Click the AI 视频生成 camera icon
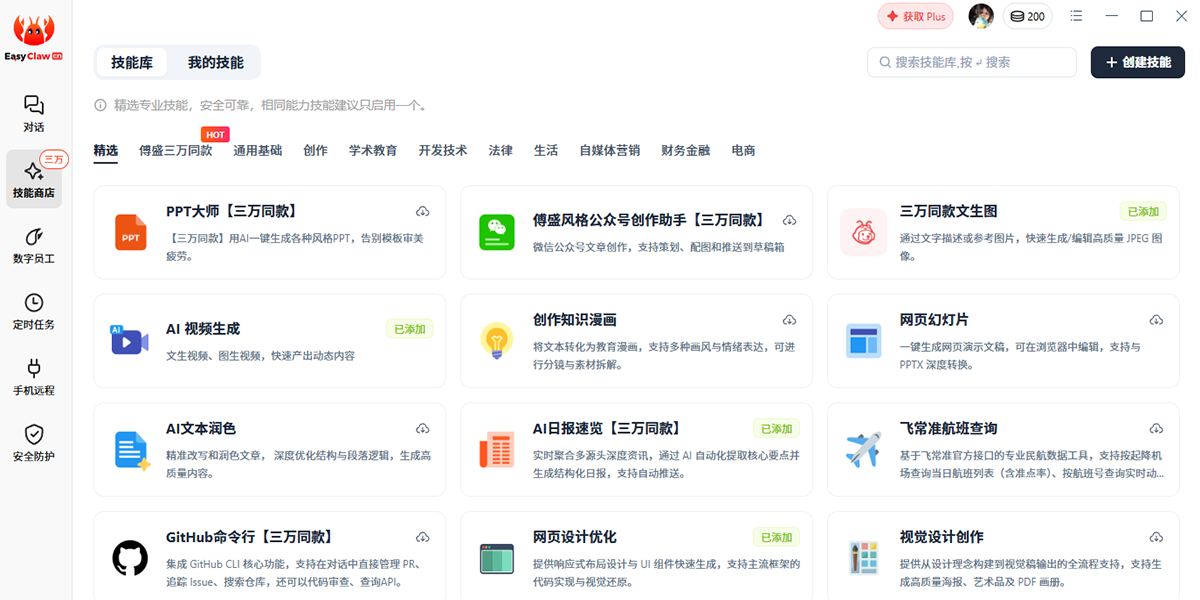1200x600 pixels. pos(130,341)
